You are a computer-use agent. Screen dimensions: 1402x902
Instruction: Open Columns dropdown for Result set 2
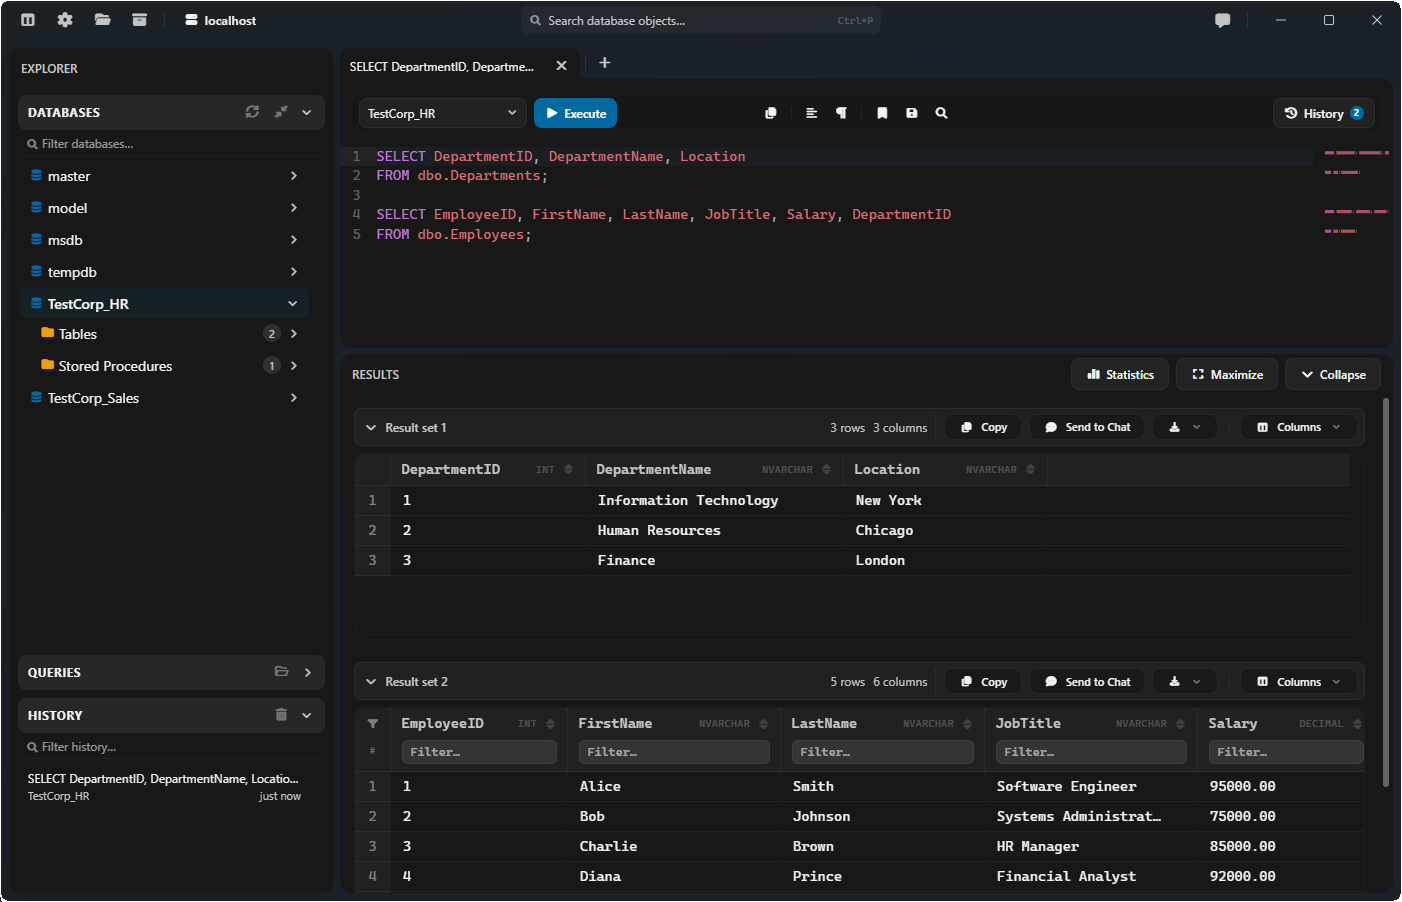point(1299,682)
